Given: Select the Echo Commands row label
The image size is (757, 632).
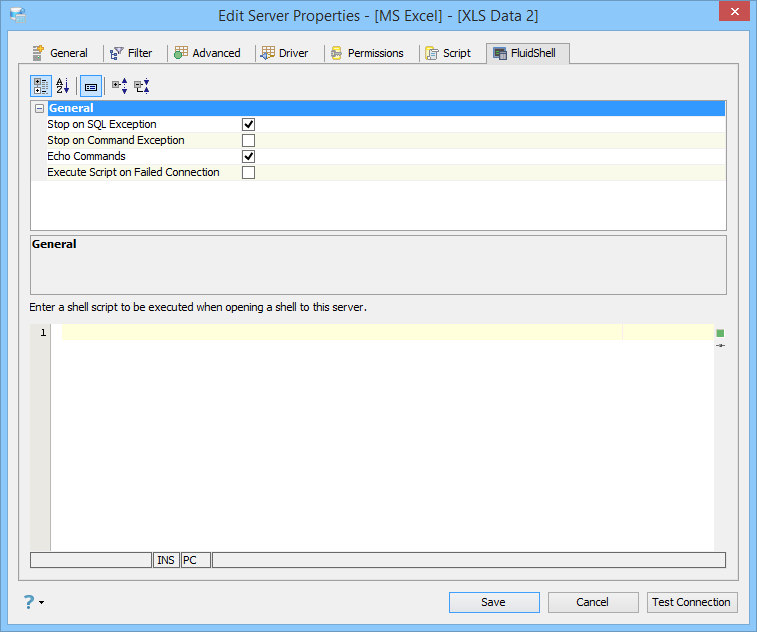Looking at the screenshot, I should pos(86,156).
